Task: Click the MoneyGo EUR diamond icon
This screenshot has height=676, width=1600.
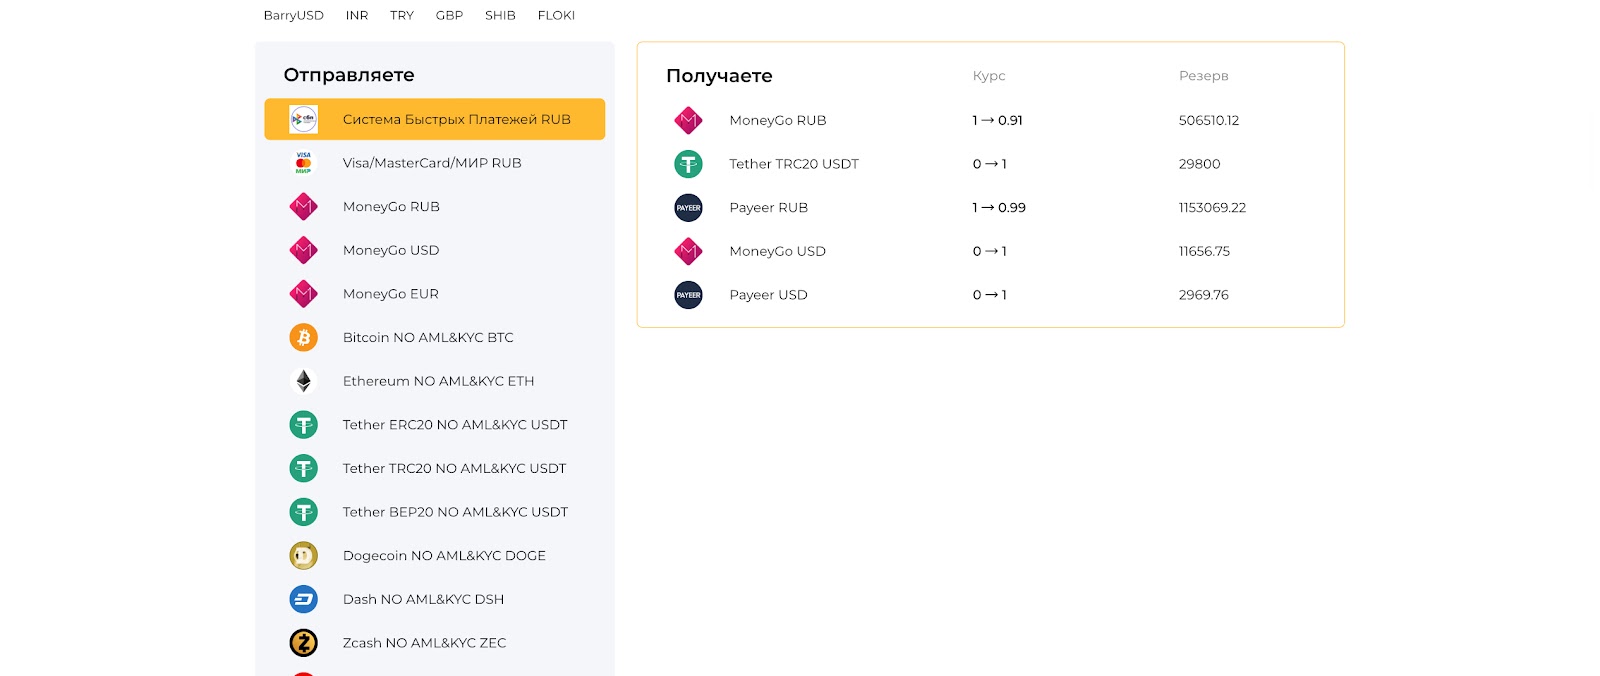Action: (303, 294)
